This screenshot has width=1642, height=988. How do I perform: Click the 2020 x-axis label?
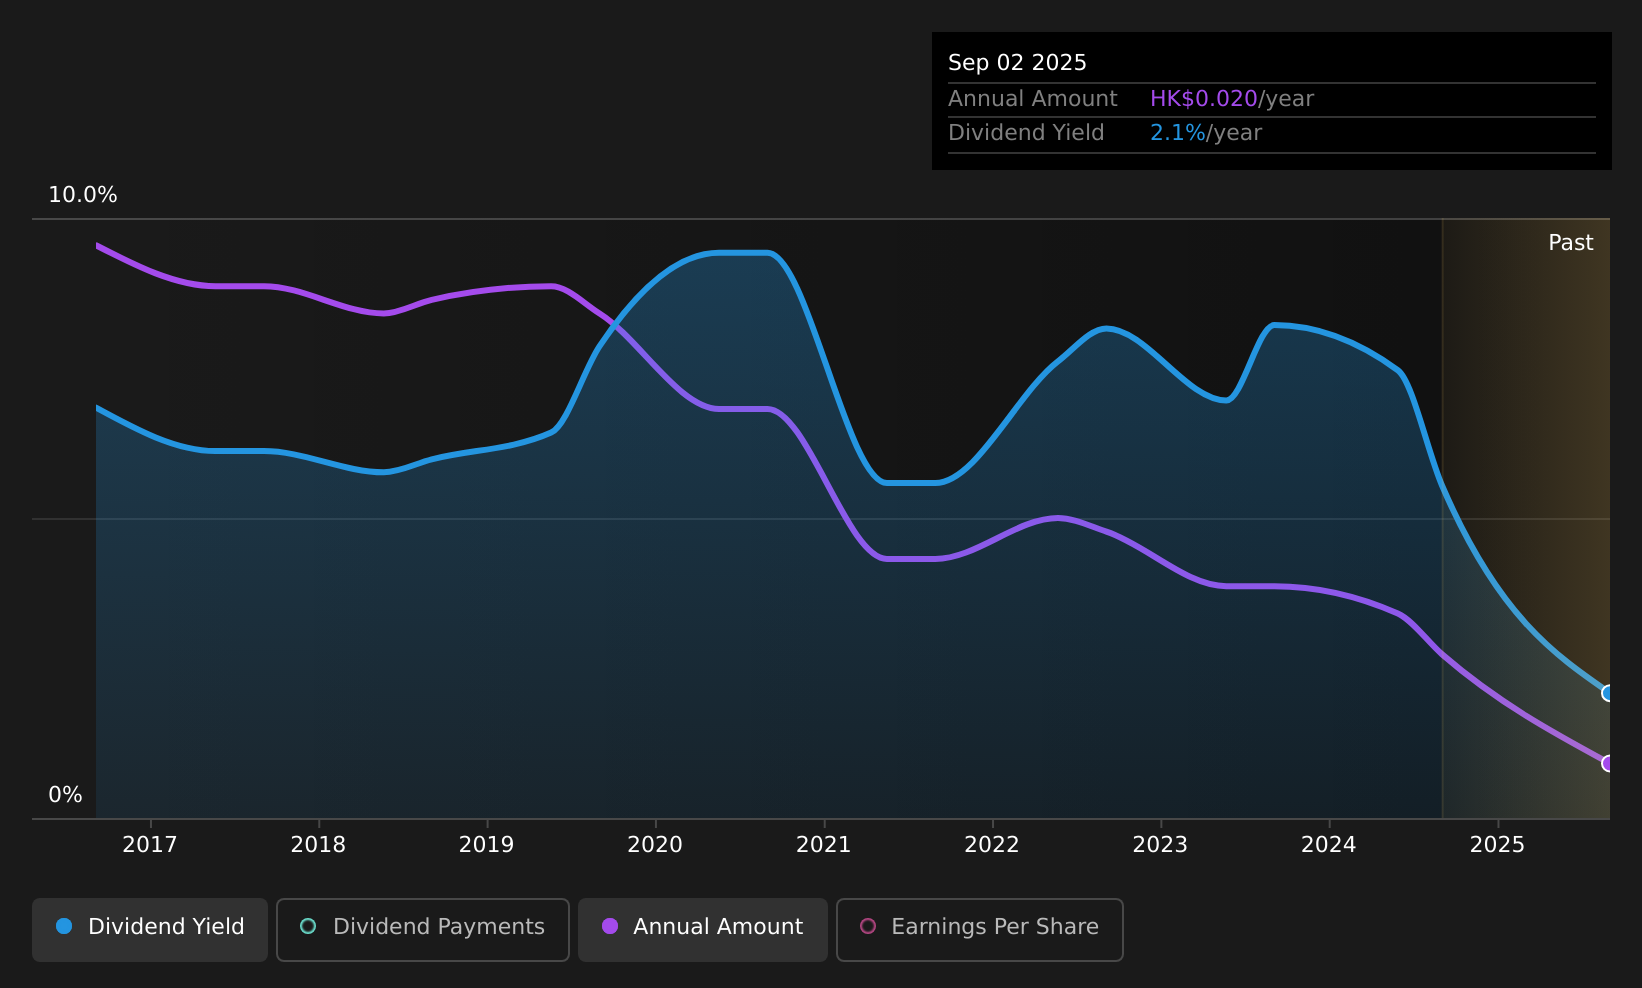(655, 845)
